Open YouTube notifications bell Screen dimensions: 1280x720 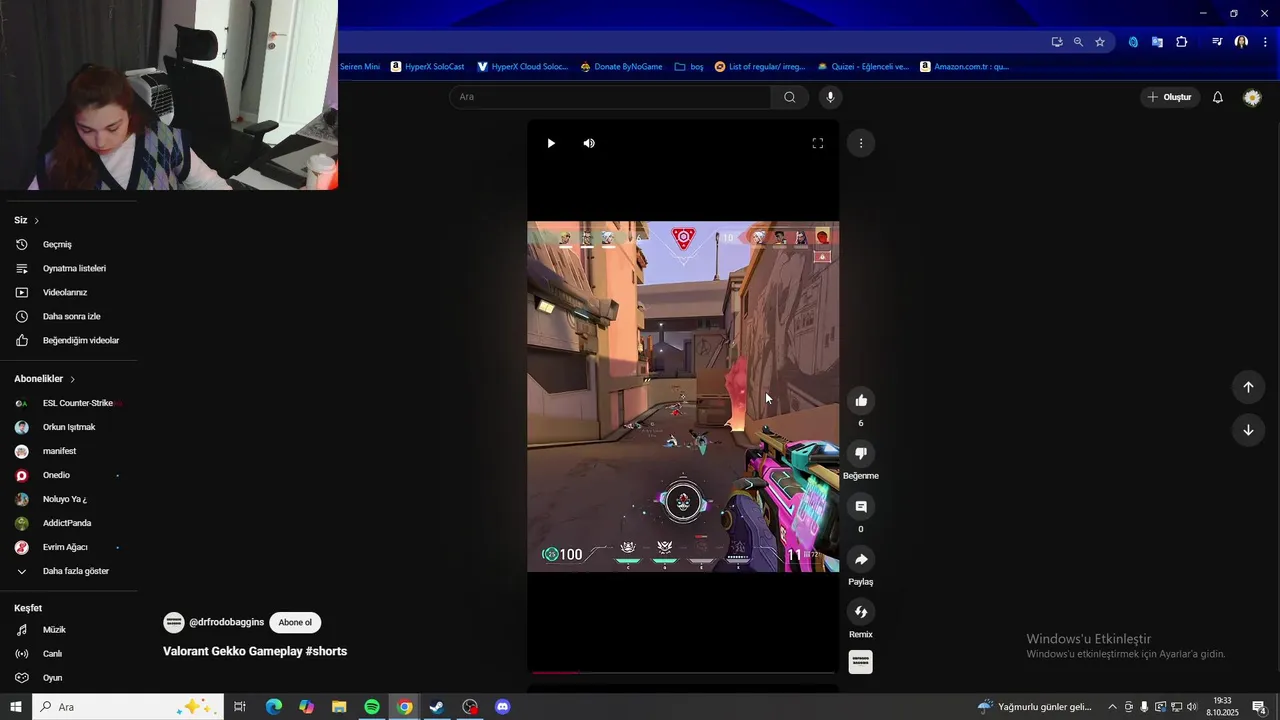pyautogui.click(x=1218, y=97)
